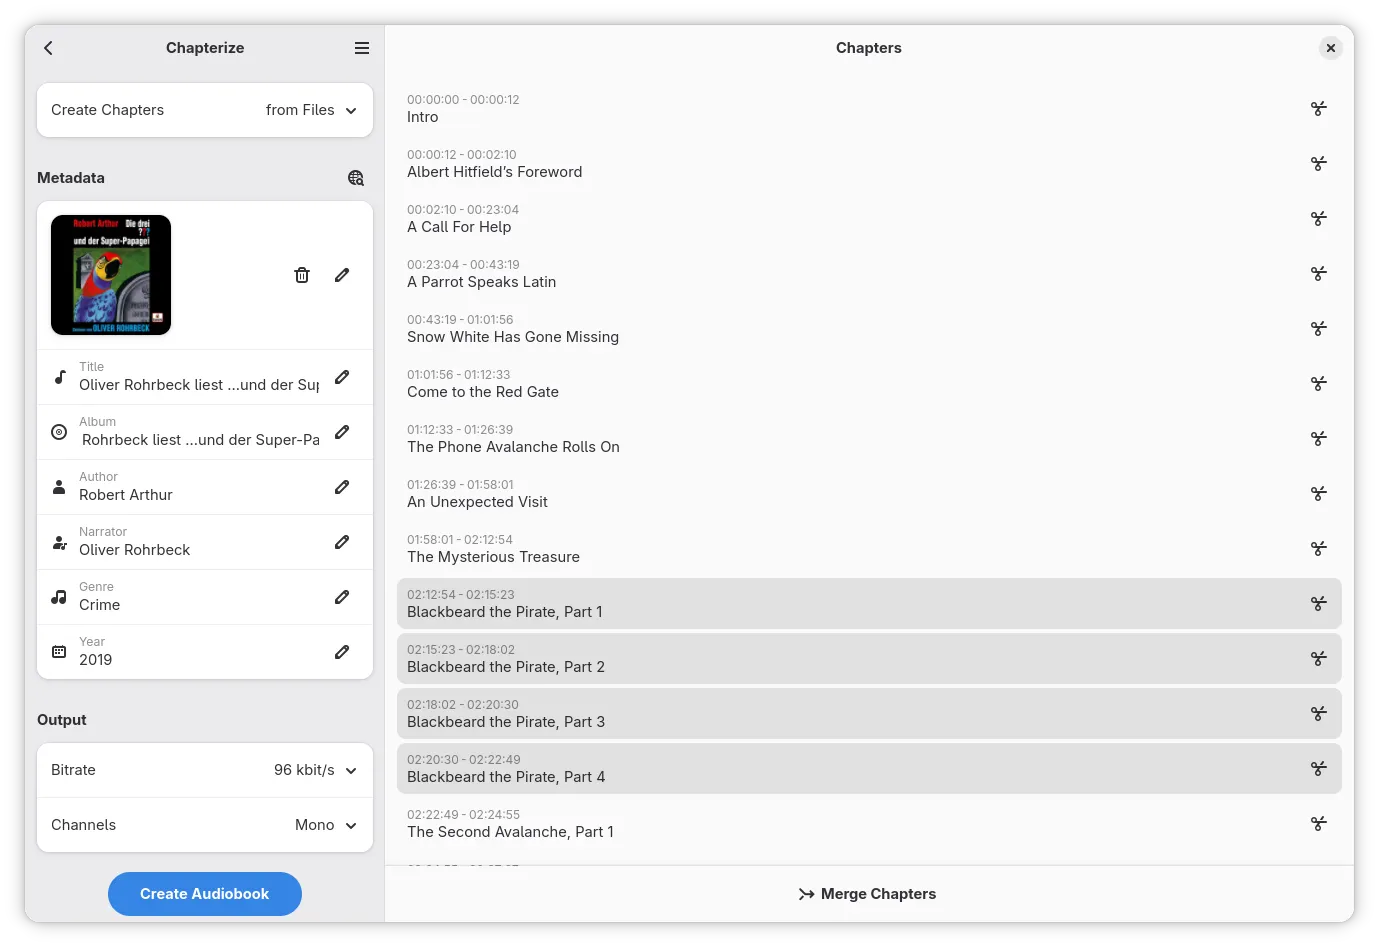Select The Mysterious Treasure chapter title
Screen dimensions: 1379x947
(493, 557)
